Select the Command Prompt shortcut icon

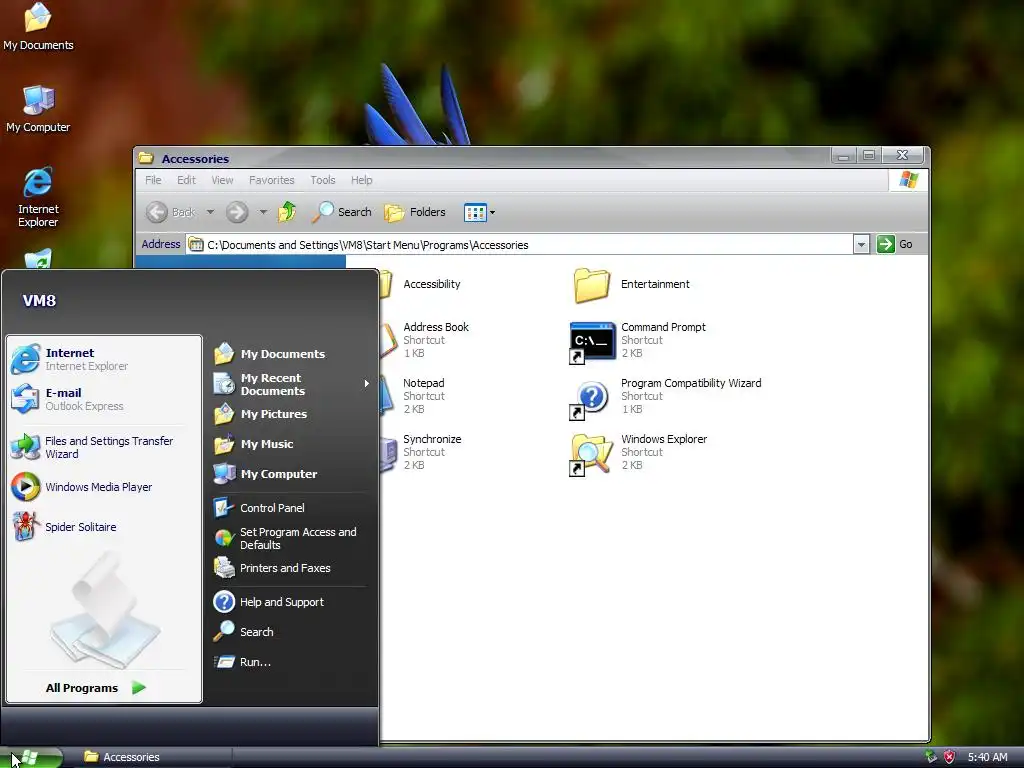coord(592,341)
